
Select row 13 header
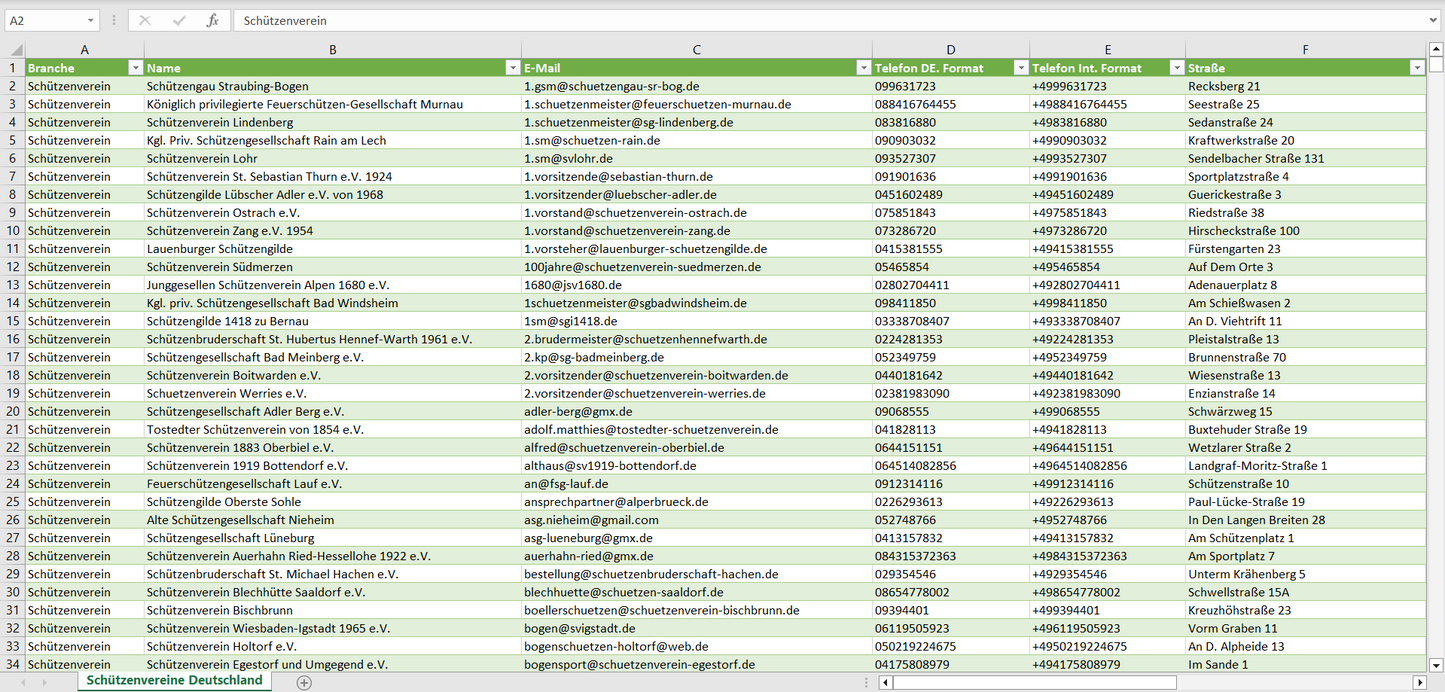[13, 285]
